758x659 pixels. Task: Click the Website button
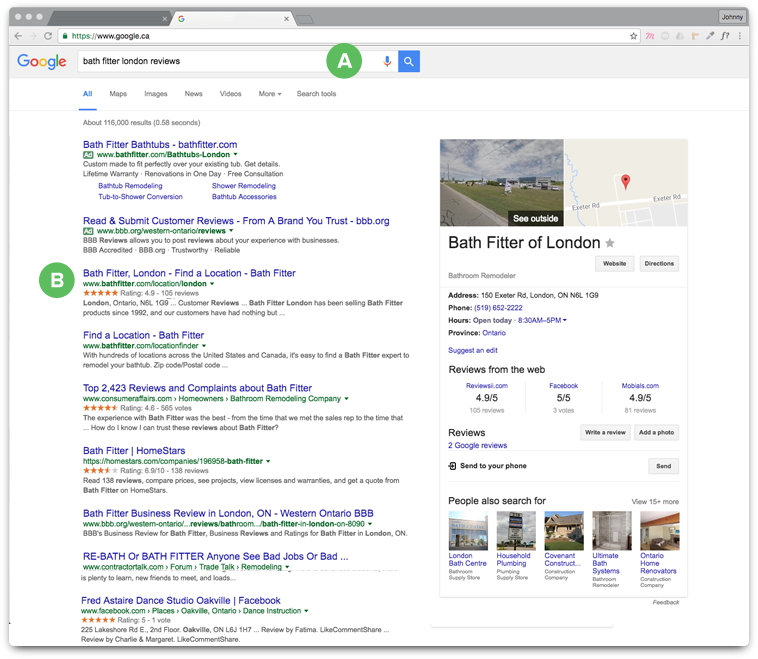click(614, 264)
